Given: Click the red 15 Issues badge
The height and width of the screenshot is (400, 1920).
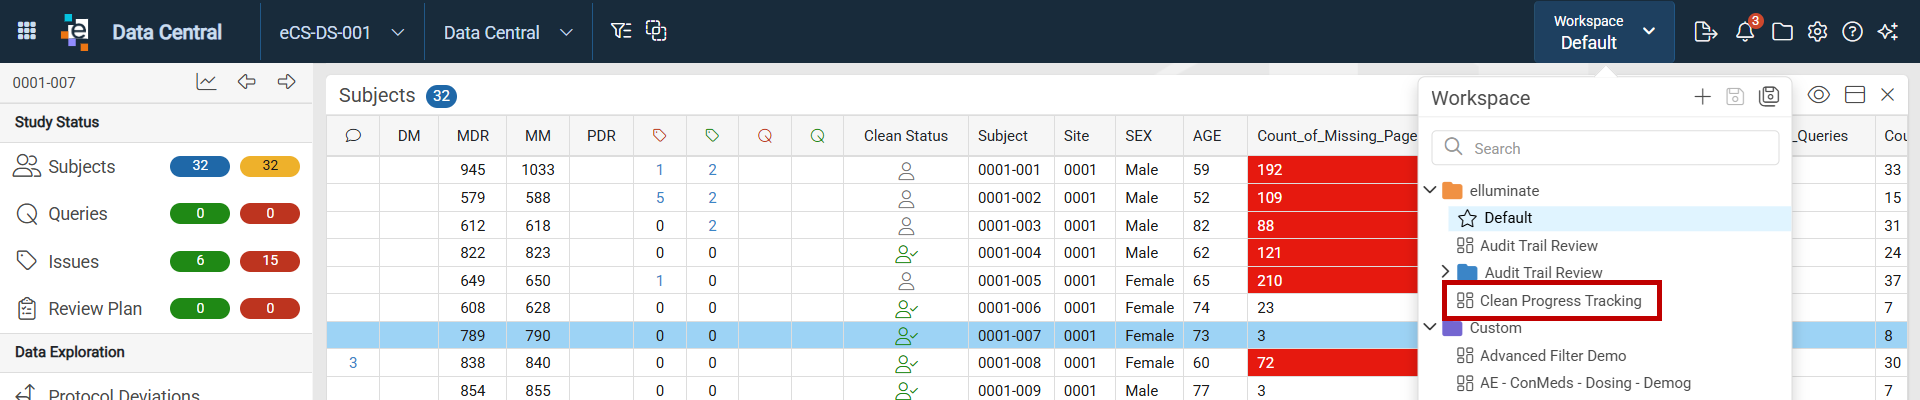Looking at the screenshot, I should (270, 261).
